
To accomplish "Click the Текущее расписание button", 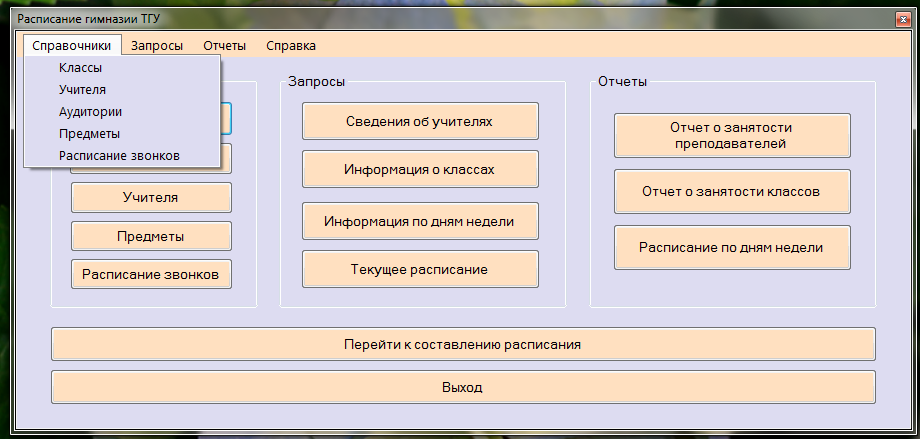I will tap(420, 269).
